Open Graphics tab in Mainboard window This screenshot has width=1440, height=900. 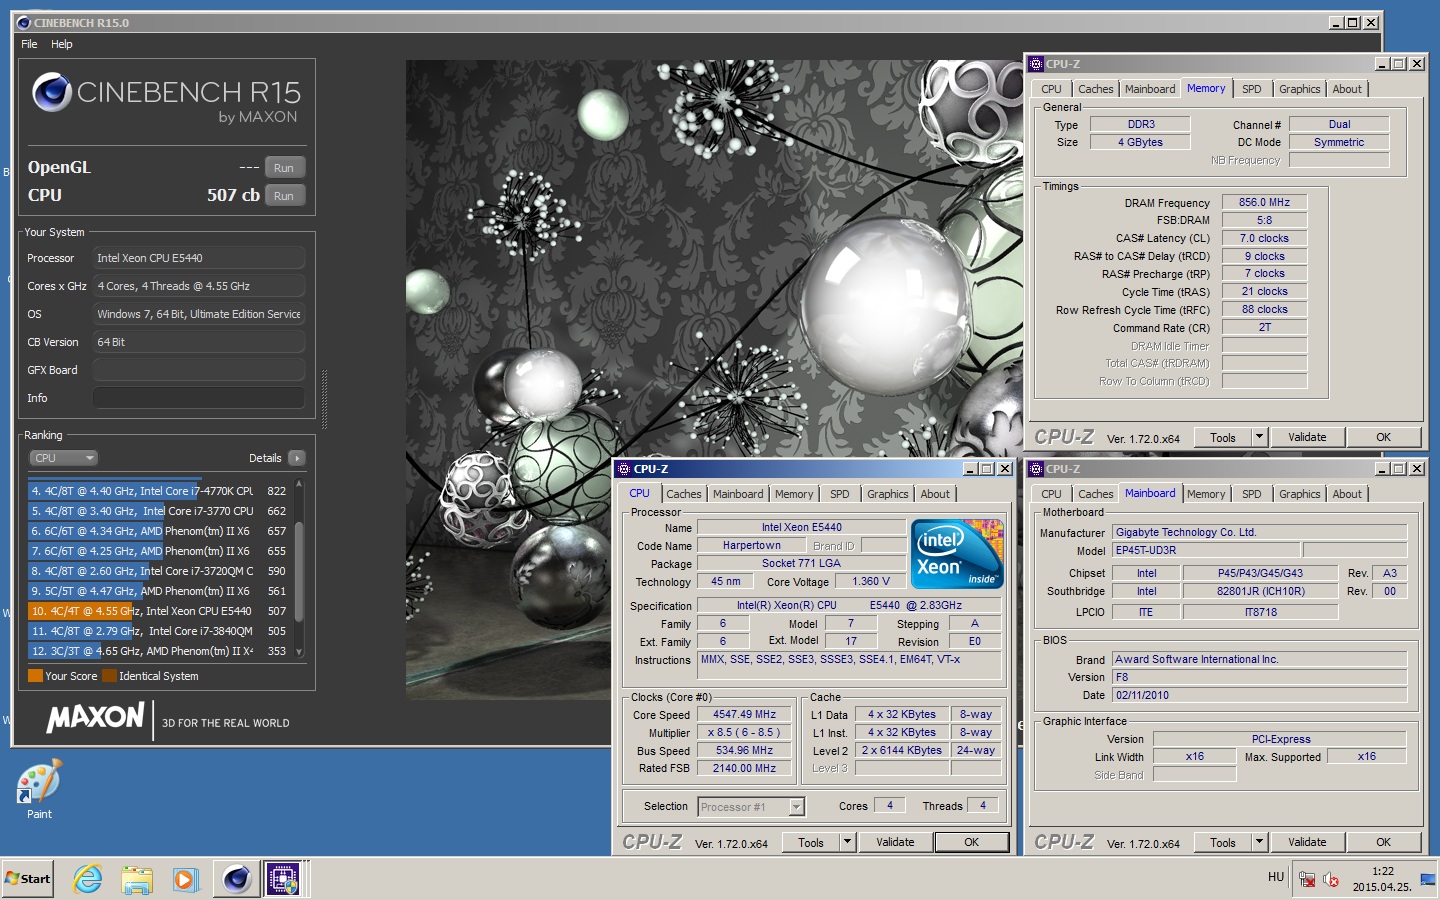1300,494
